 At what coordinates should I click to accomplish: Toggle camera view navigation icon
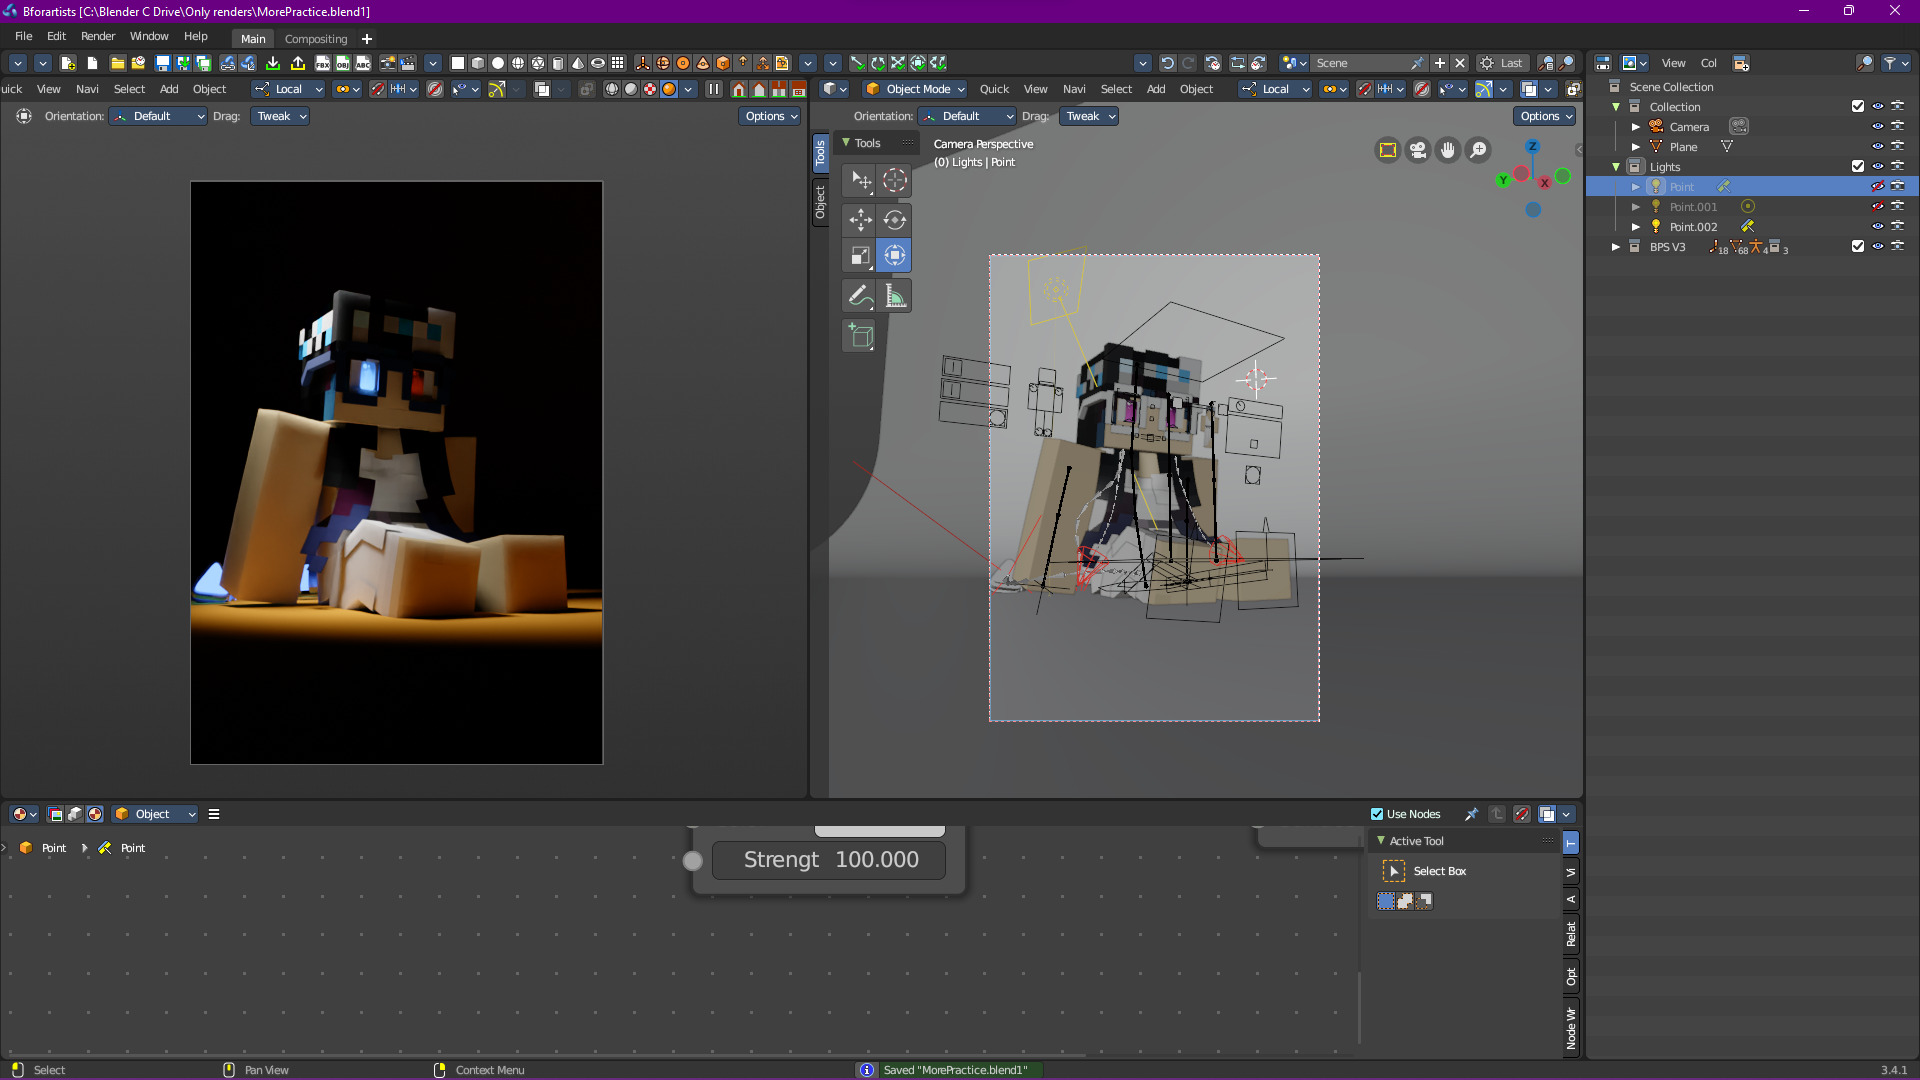(1417, 150)
